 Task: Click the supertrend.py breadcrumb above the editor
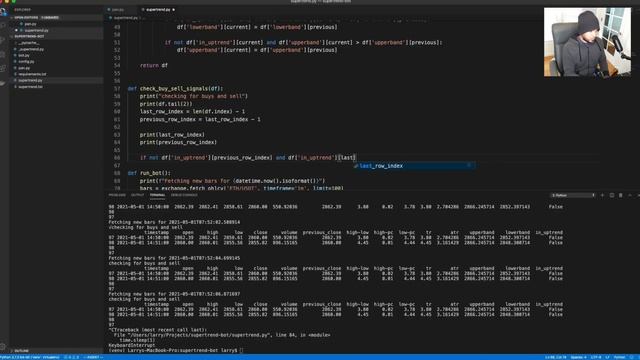(x=125, y=18)
